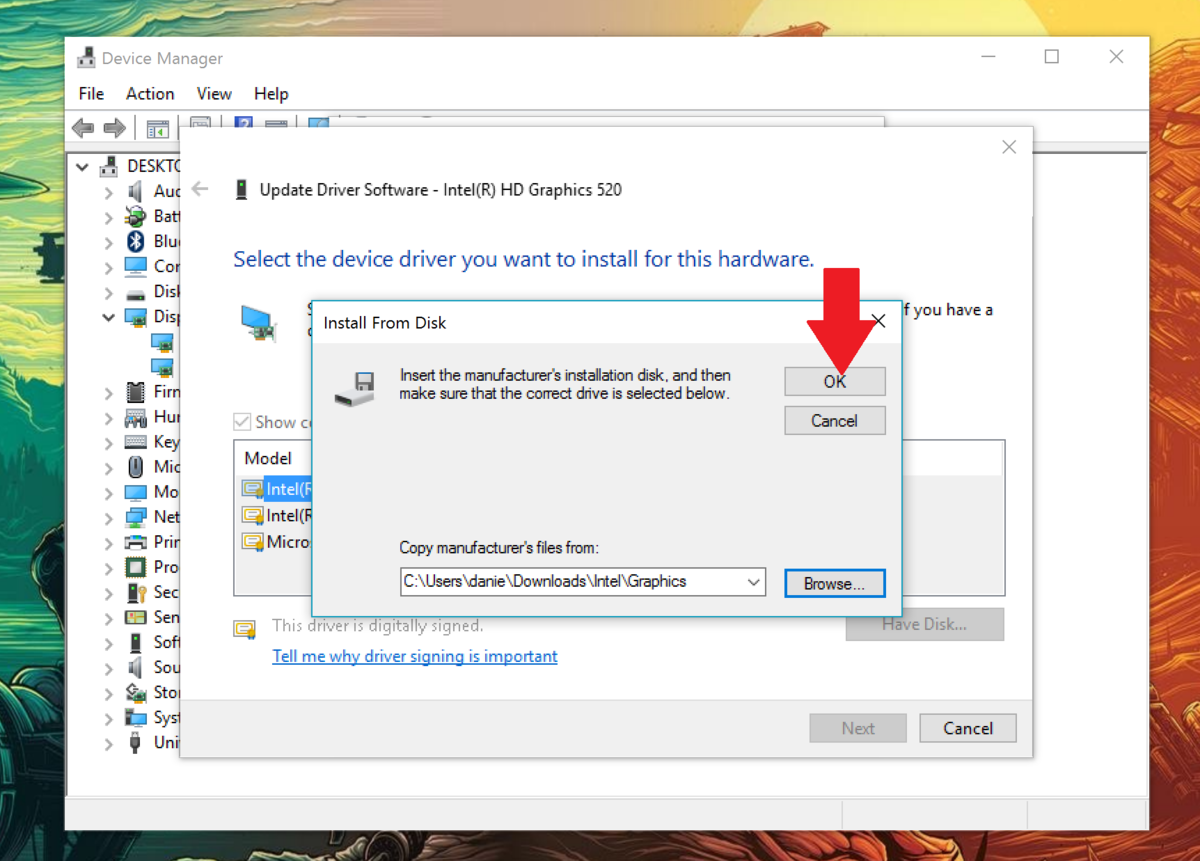This screenshot has height=861, width=1200.
Task: Expand the Batteries tree node
Action: point(109,216)
